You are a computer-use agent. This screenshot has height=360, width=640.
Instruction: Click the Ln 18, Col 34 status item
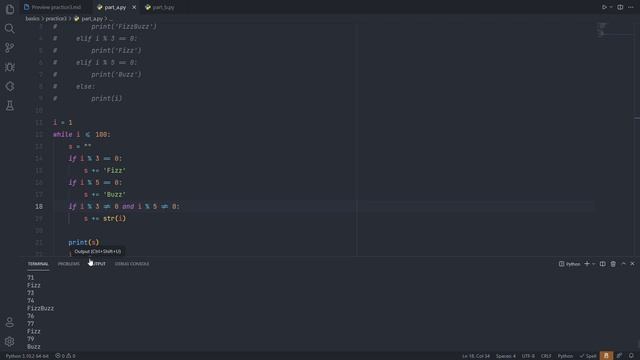point(476,356)
